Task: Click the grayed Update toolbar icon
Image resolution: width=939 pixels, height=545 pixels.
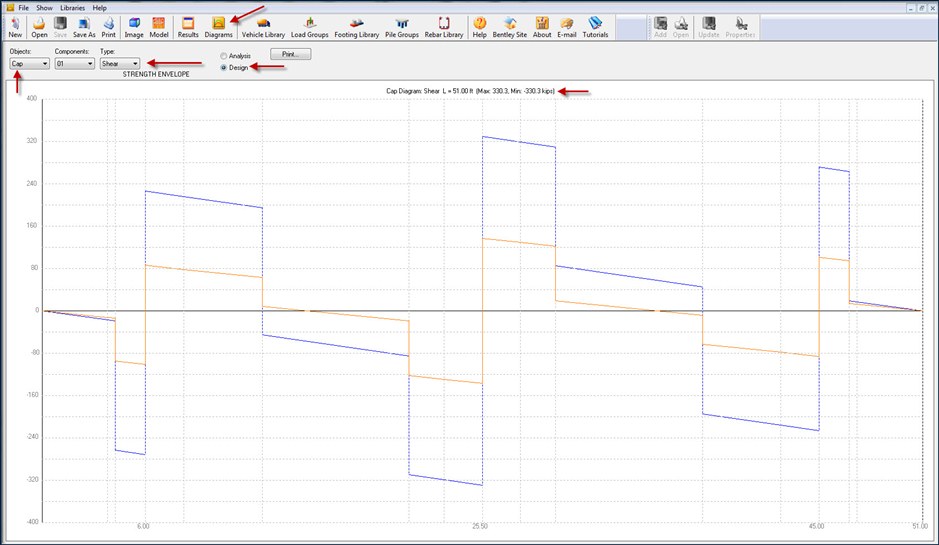Action: 709,28
